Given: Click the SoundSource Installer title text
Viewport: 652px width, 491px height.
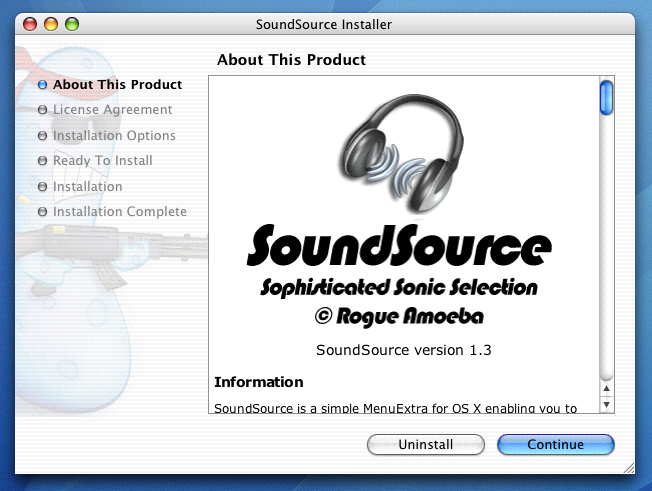Looking at the screenshot, I should (x=324, y=25).
